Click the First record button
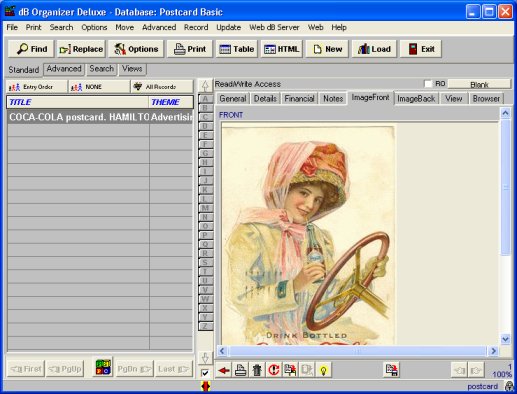Screen dimensions: 517x394 tap(26, 369)
